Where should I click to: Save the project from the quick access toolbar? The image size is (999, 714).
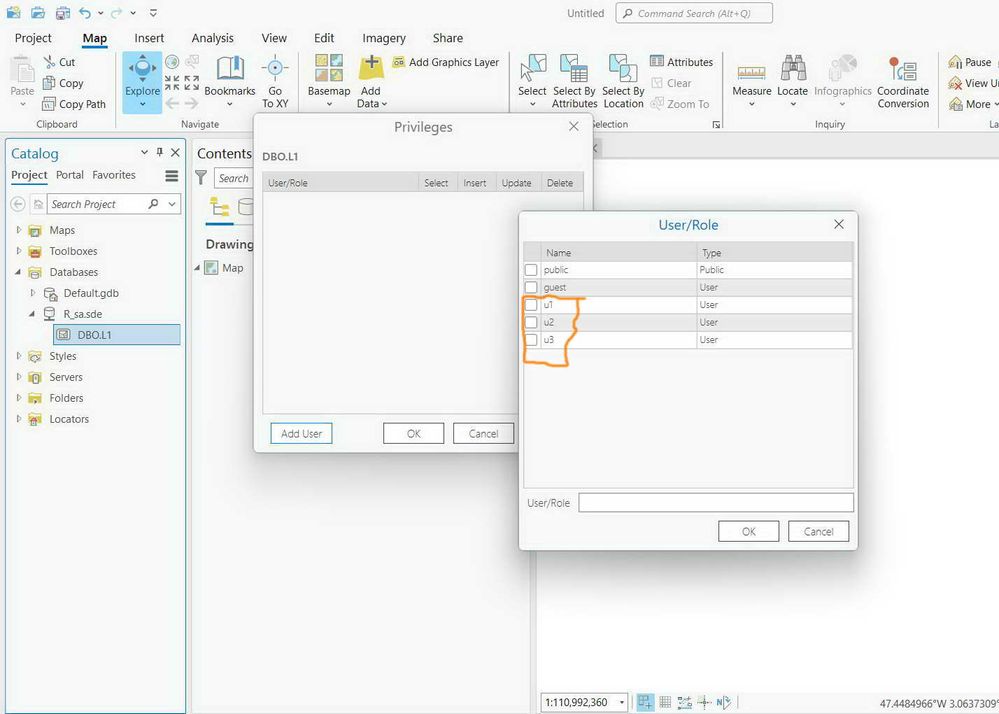pyautogui.click(x=62, y=13)
